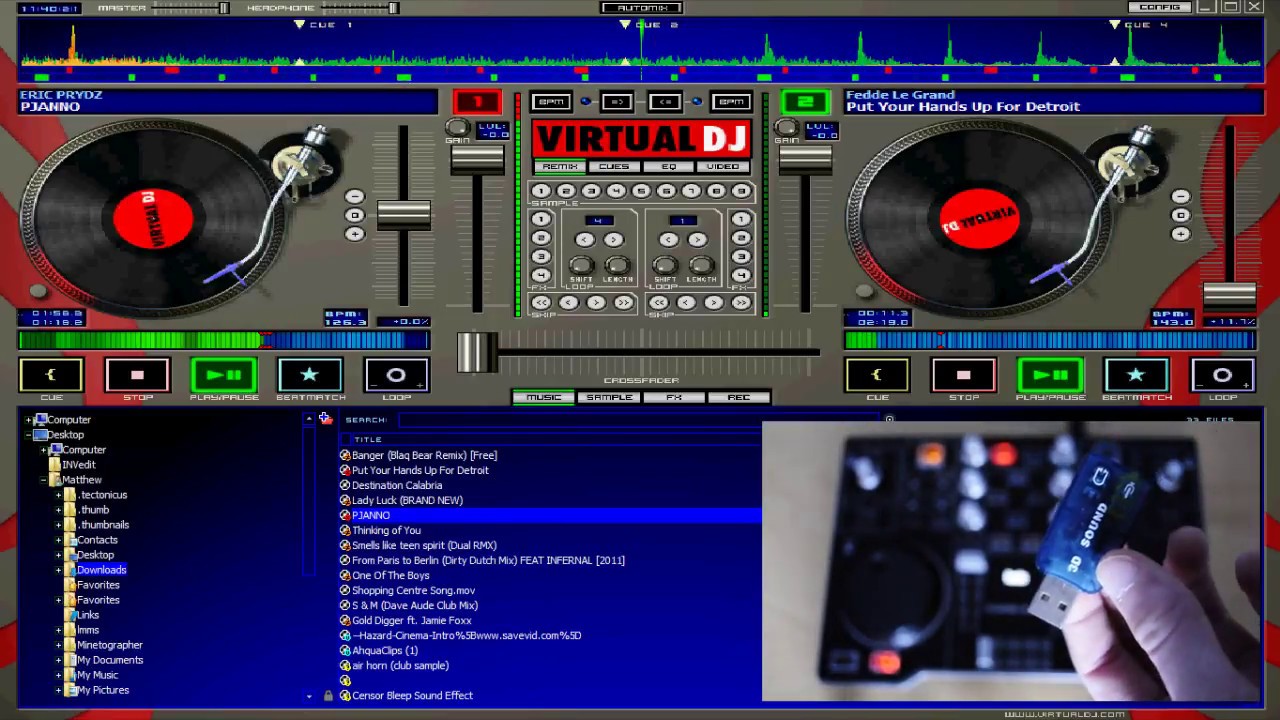This screenshot has height=720, width=1280.
Task: Click the left BPM sync button
Action: click(551, 101)
